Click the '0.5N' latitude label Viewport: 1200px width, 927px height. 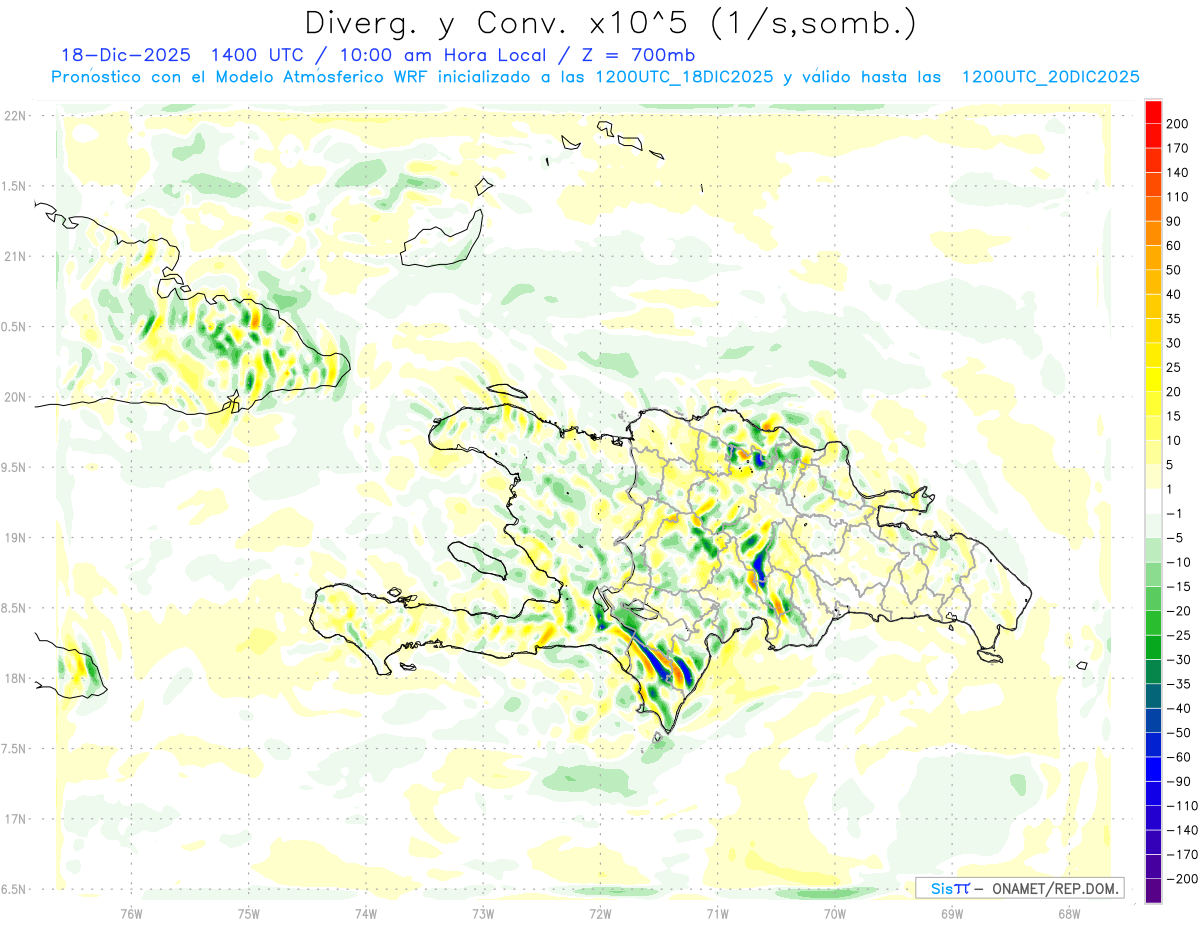14,327
